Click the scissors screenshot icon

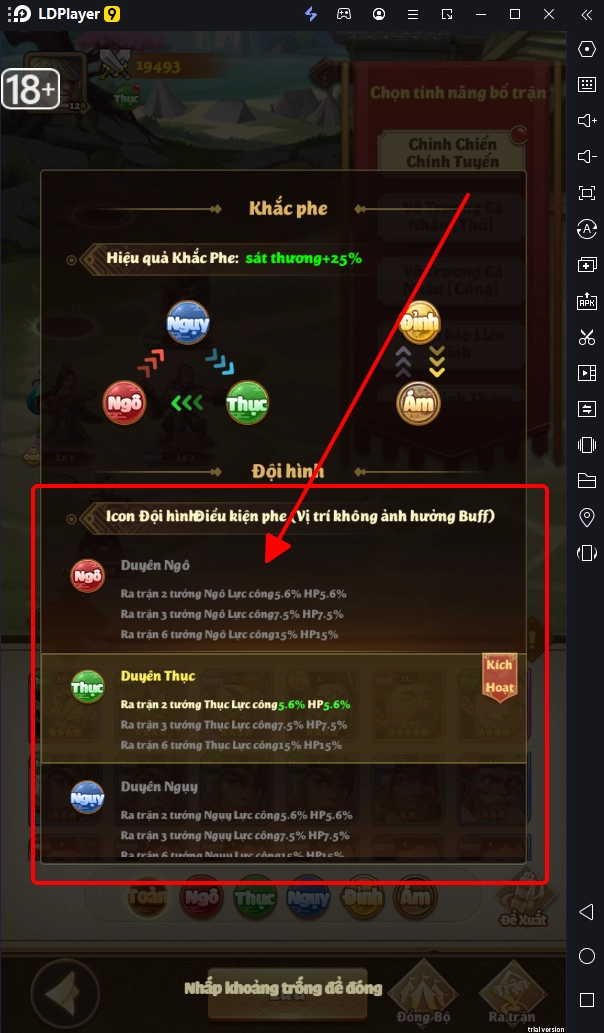[586, 337]
